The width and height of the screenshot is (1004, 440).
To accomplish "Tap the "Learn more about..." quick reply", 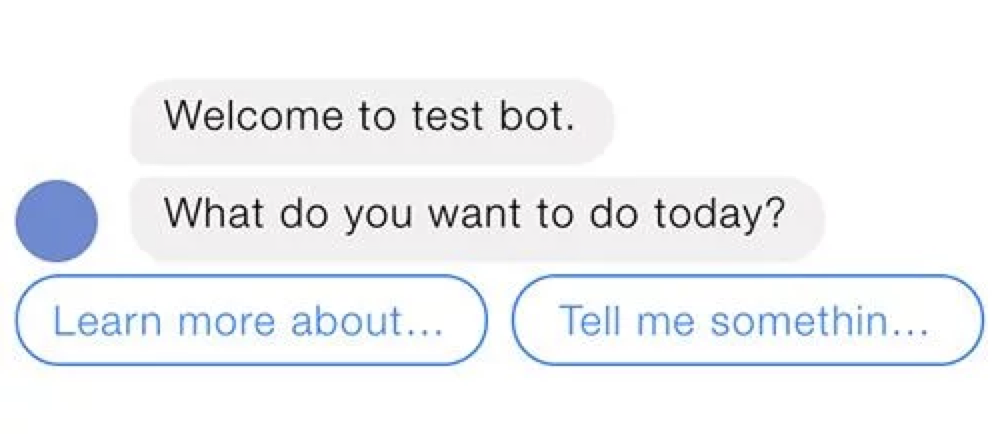I will pos(250,320).
